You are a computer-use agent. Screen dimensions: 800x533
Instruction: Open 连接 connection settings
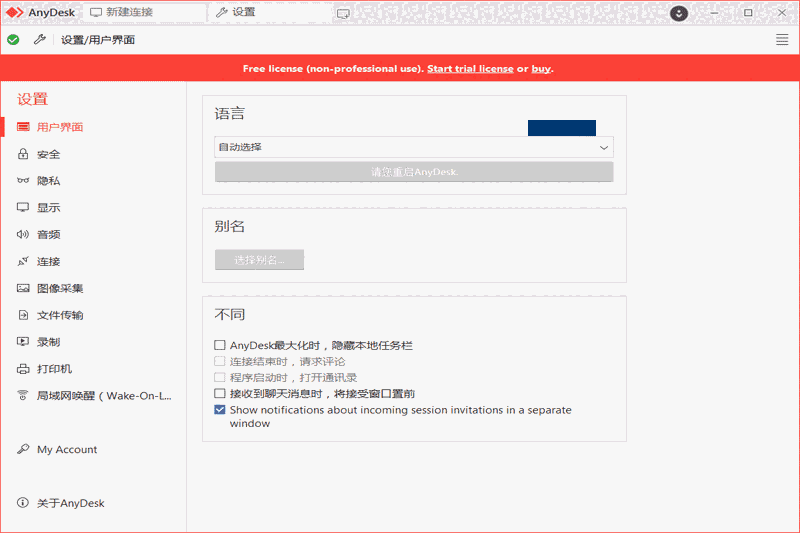point(48,261)
